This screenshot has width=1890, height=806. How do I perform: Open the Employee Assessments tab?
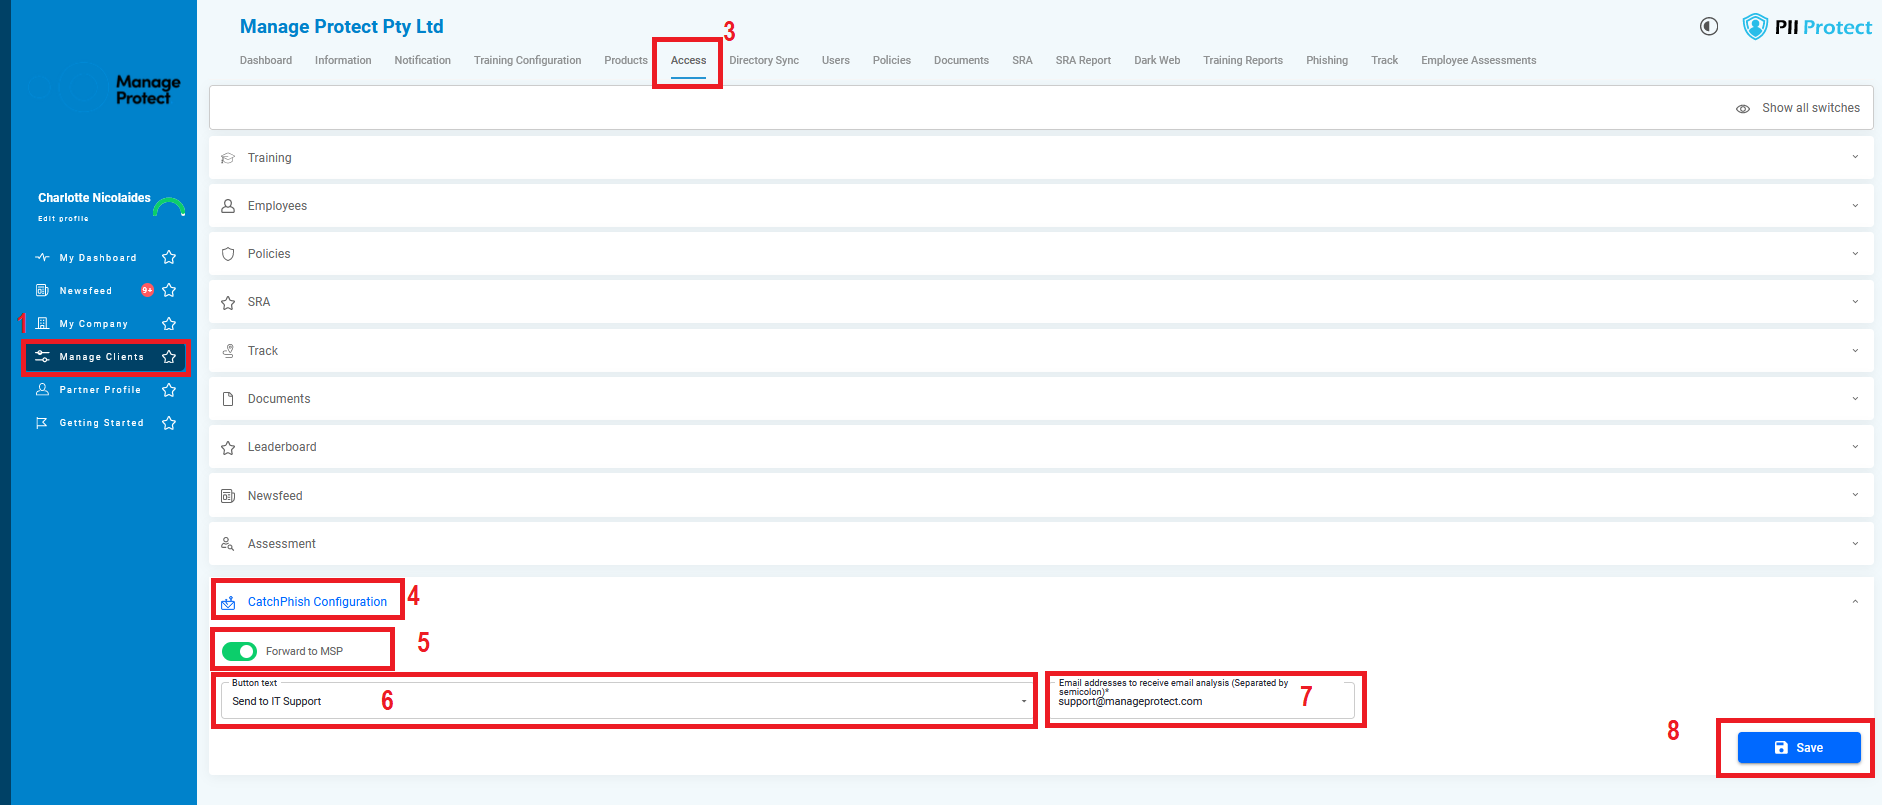point(1479,61)
